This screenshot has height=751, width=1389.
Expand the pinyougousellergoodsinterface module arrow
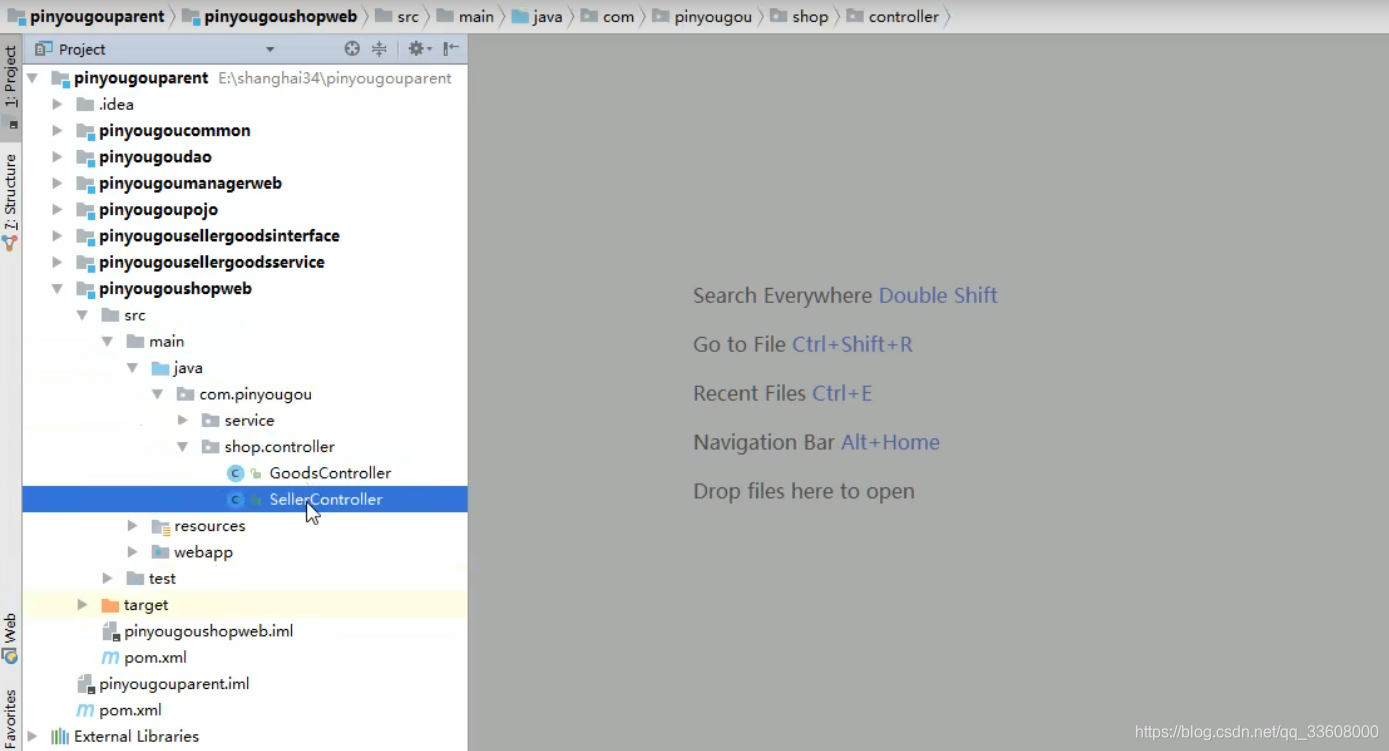click(57, 236)
